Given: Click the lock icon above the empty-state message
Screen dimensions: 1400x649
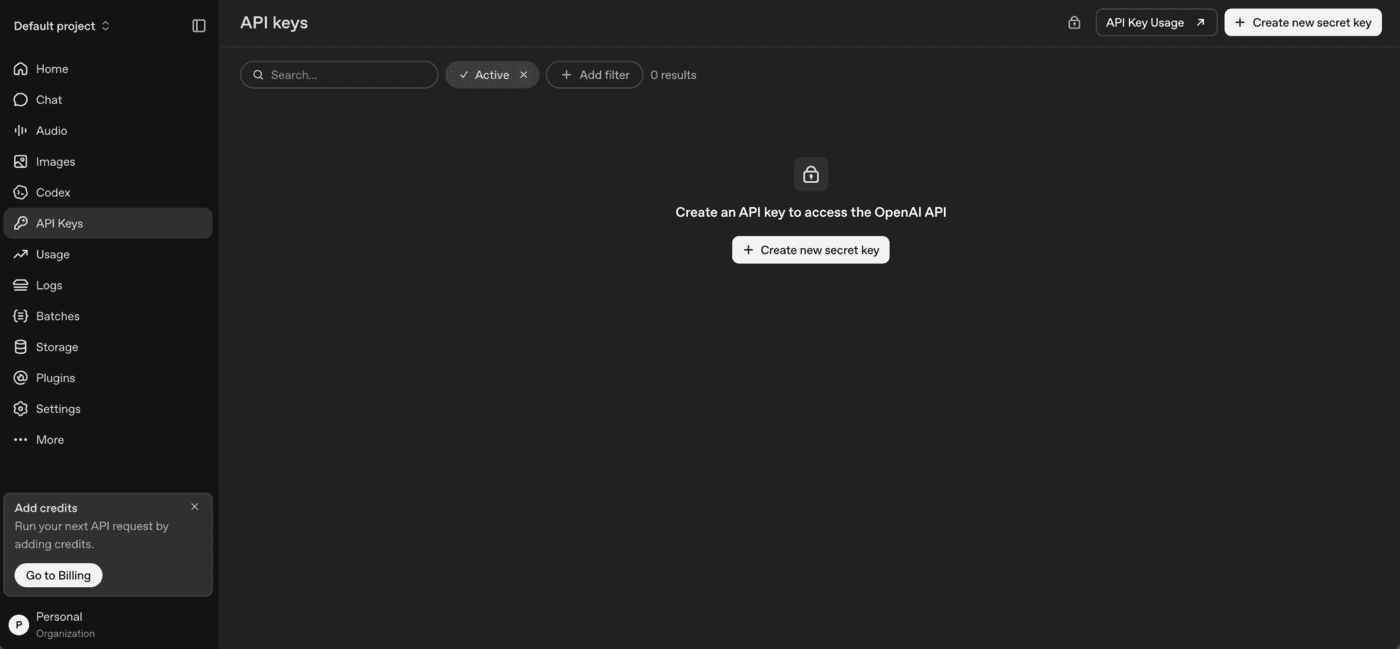Looking at the screenshot, I should 811,174.
